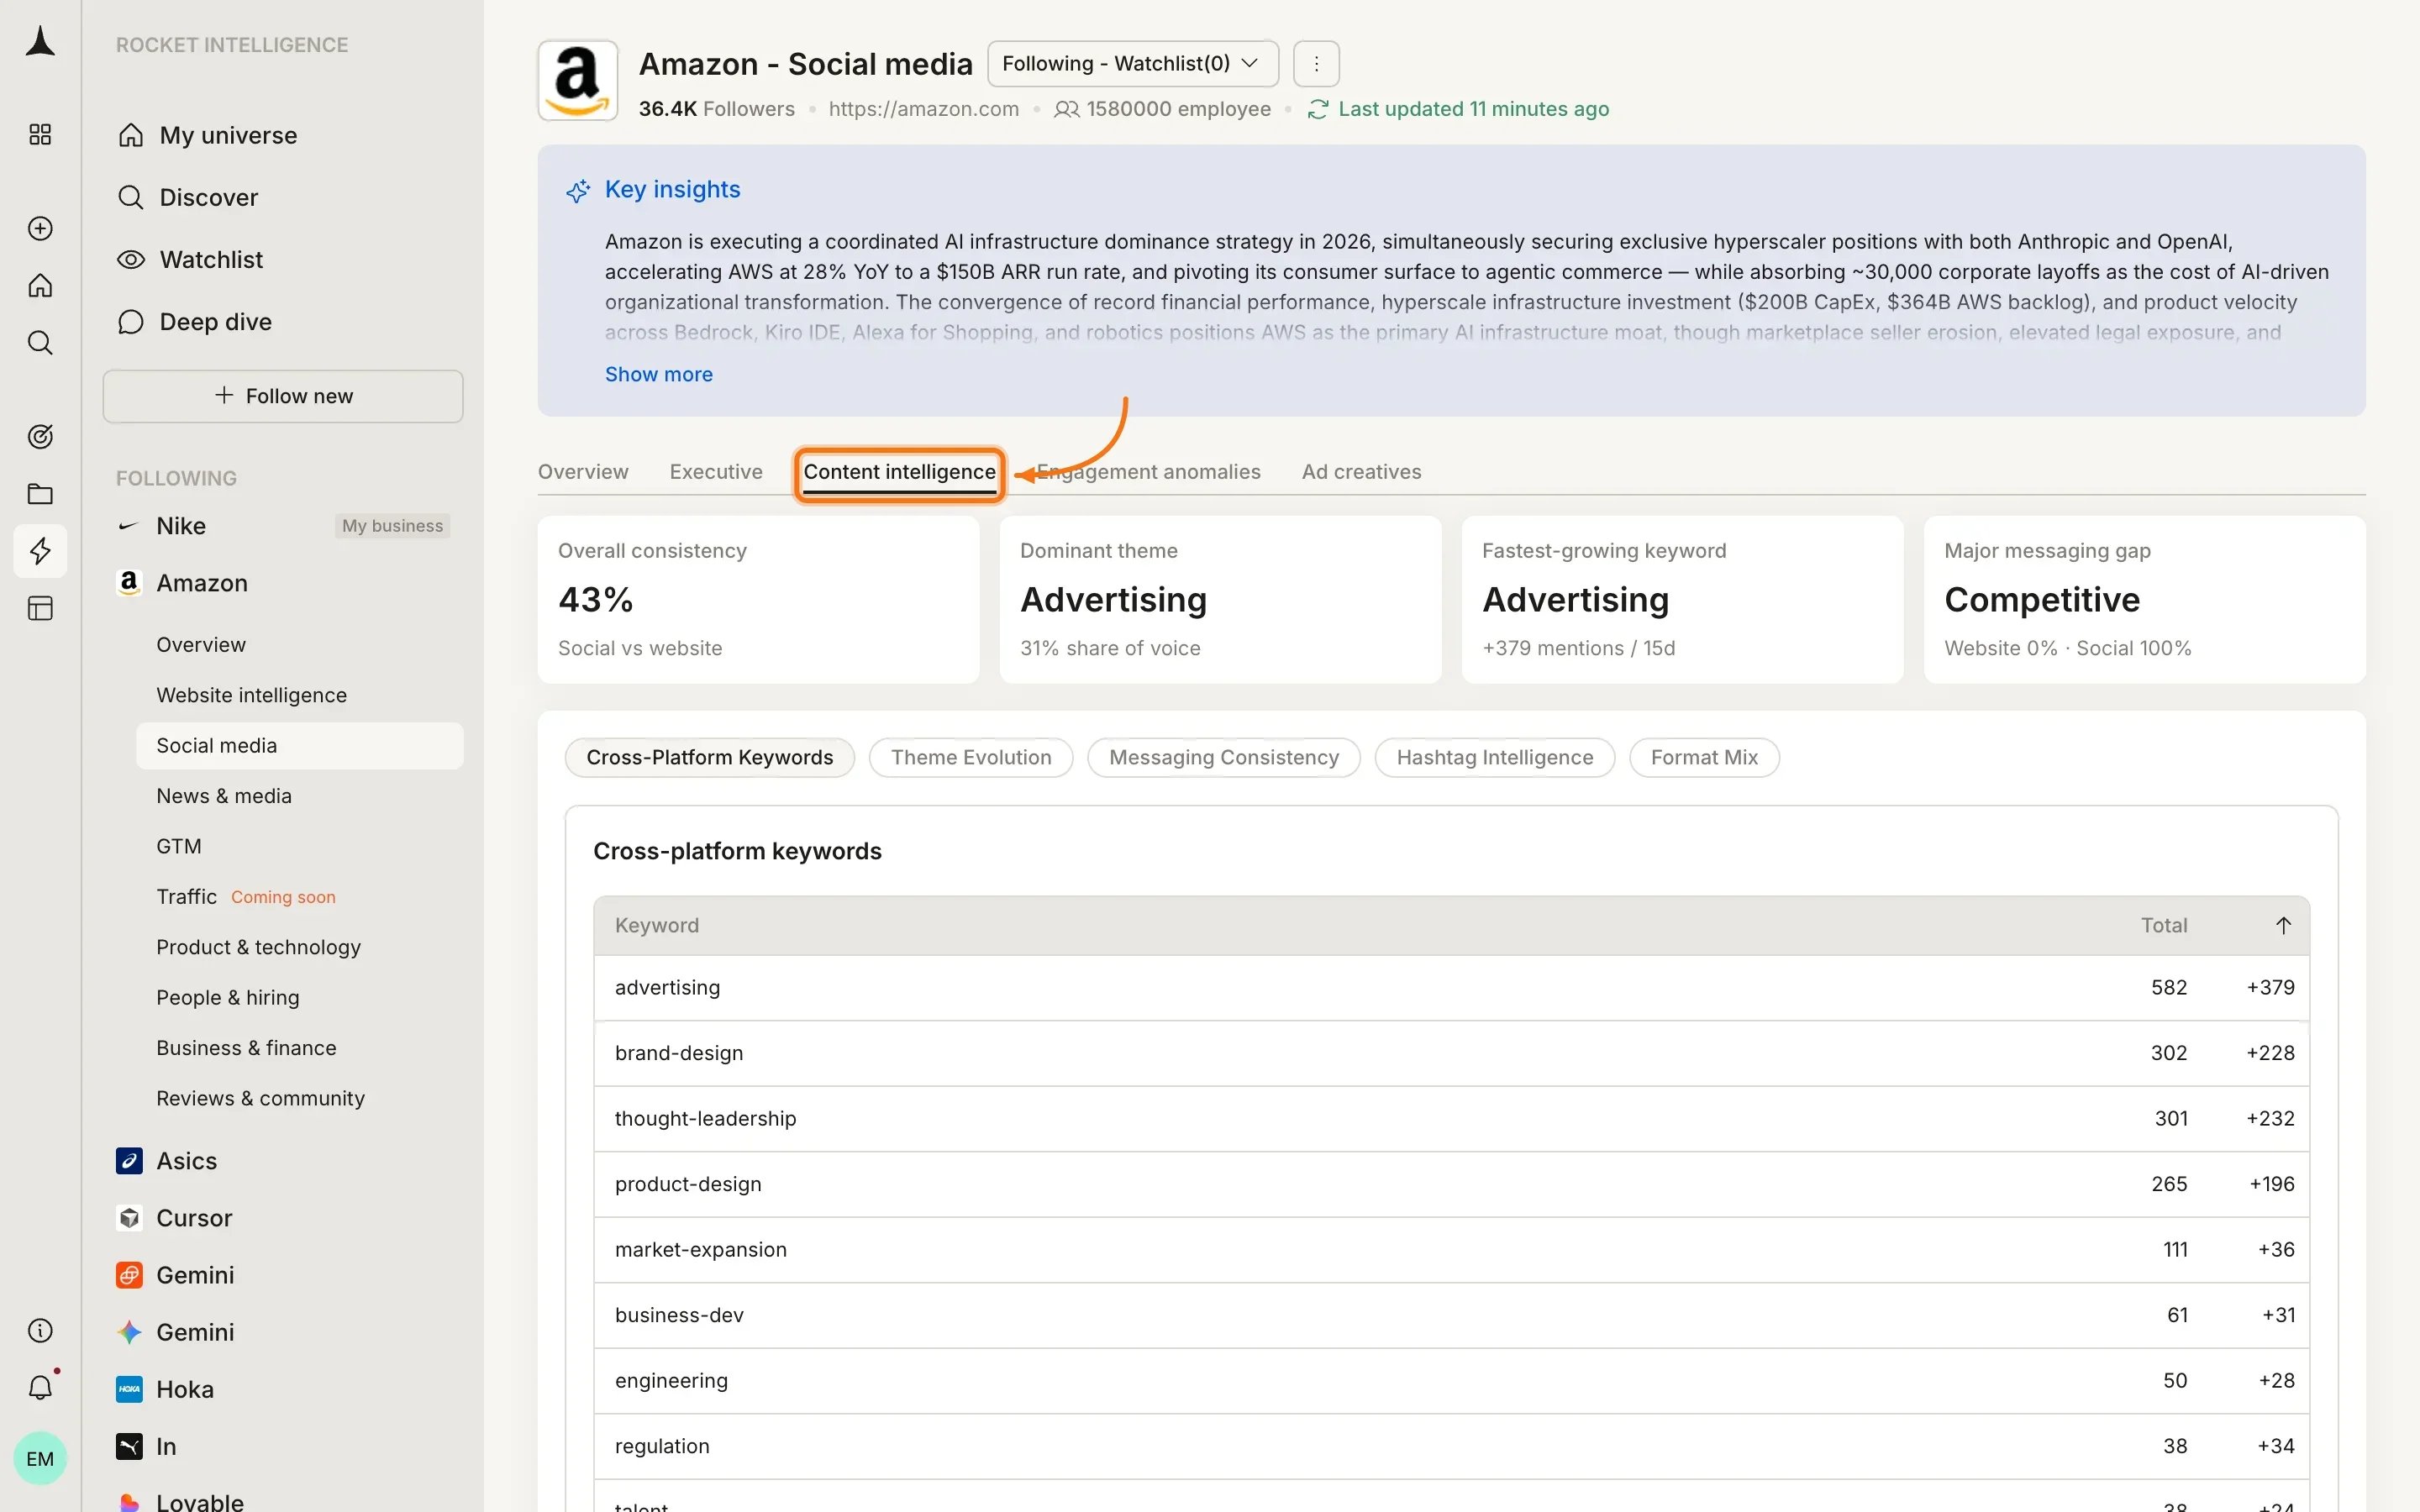2420x1512 pixels.
Task: Open GTM in sidebar
Action: coord(179,846)
